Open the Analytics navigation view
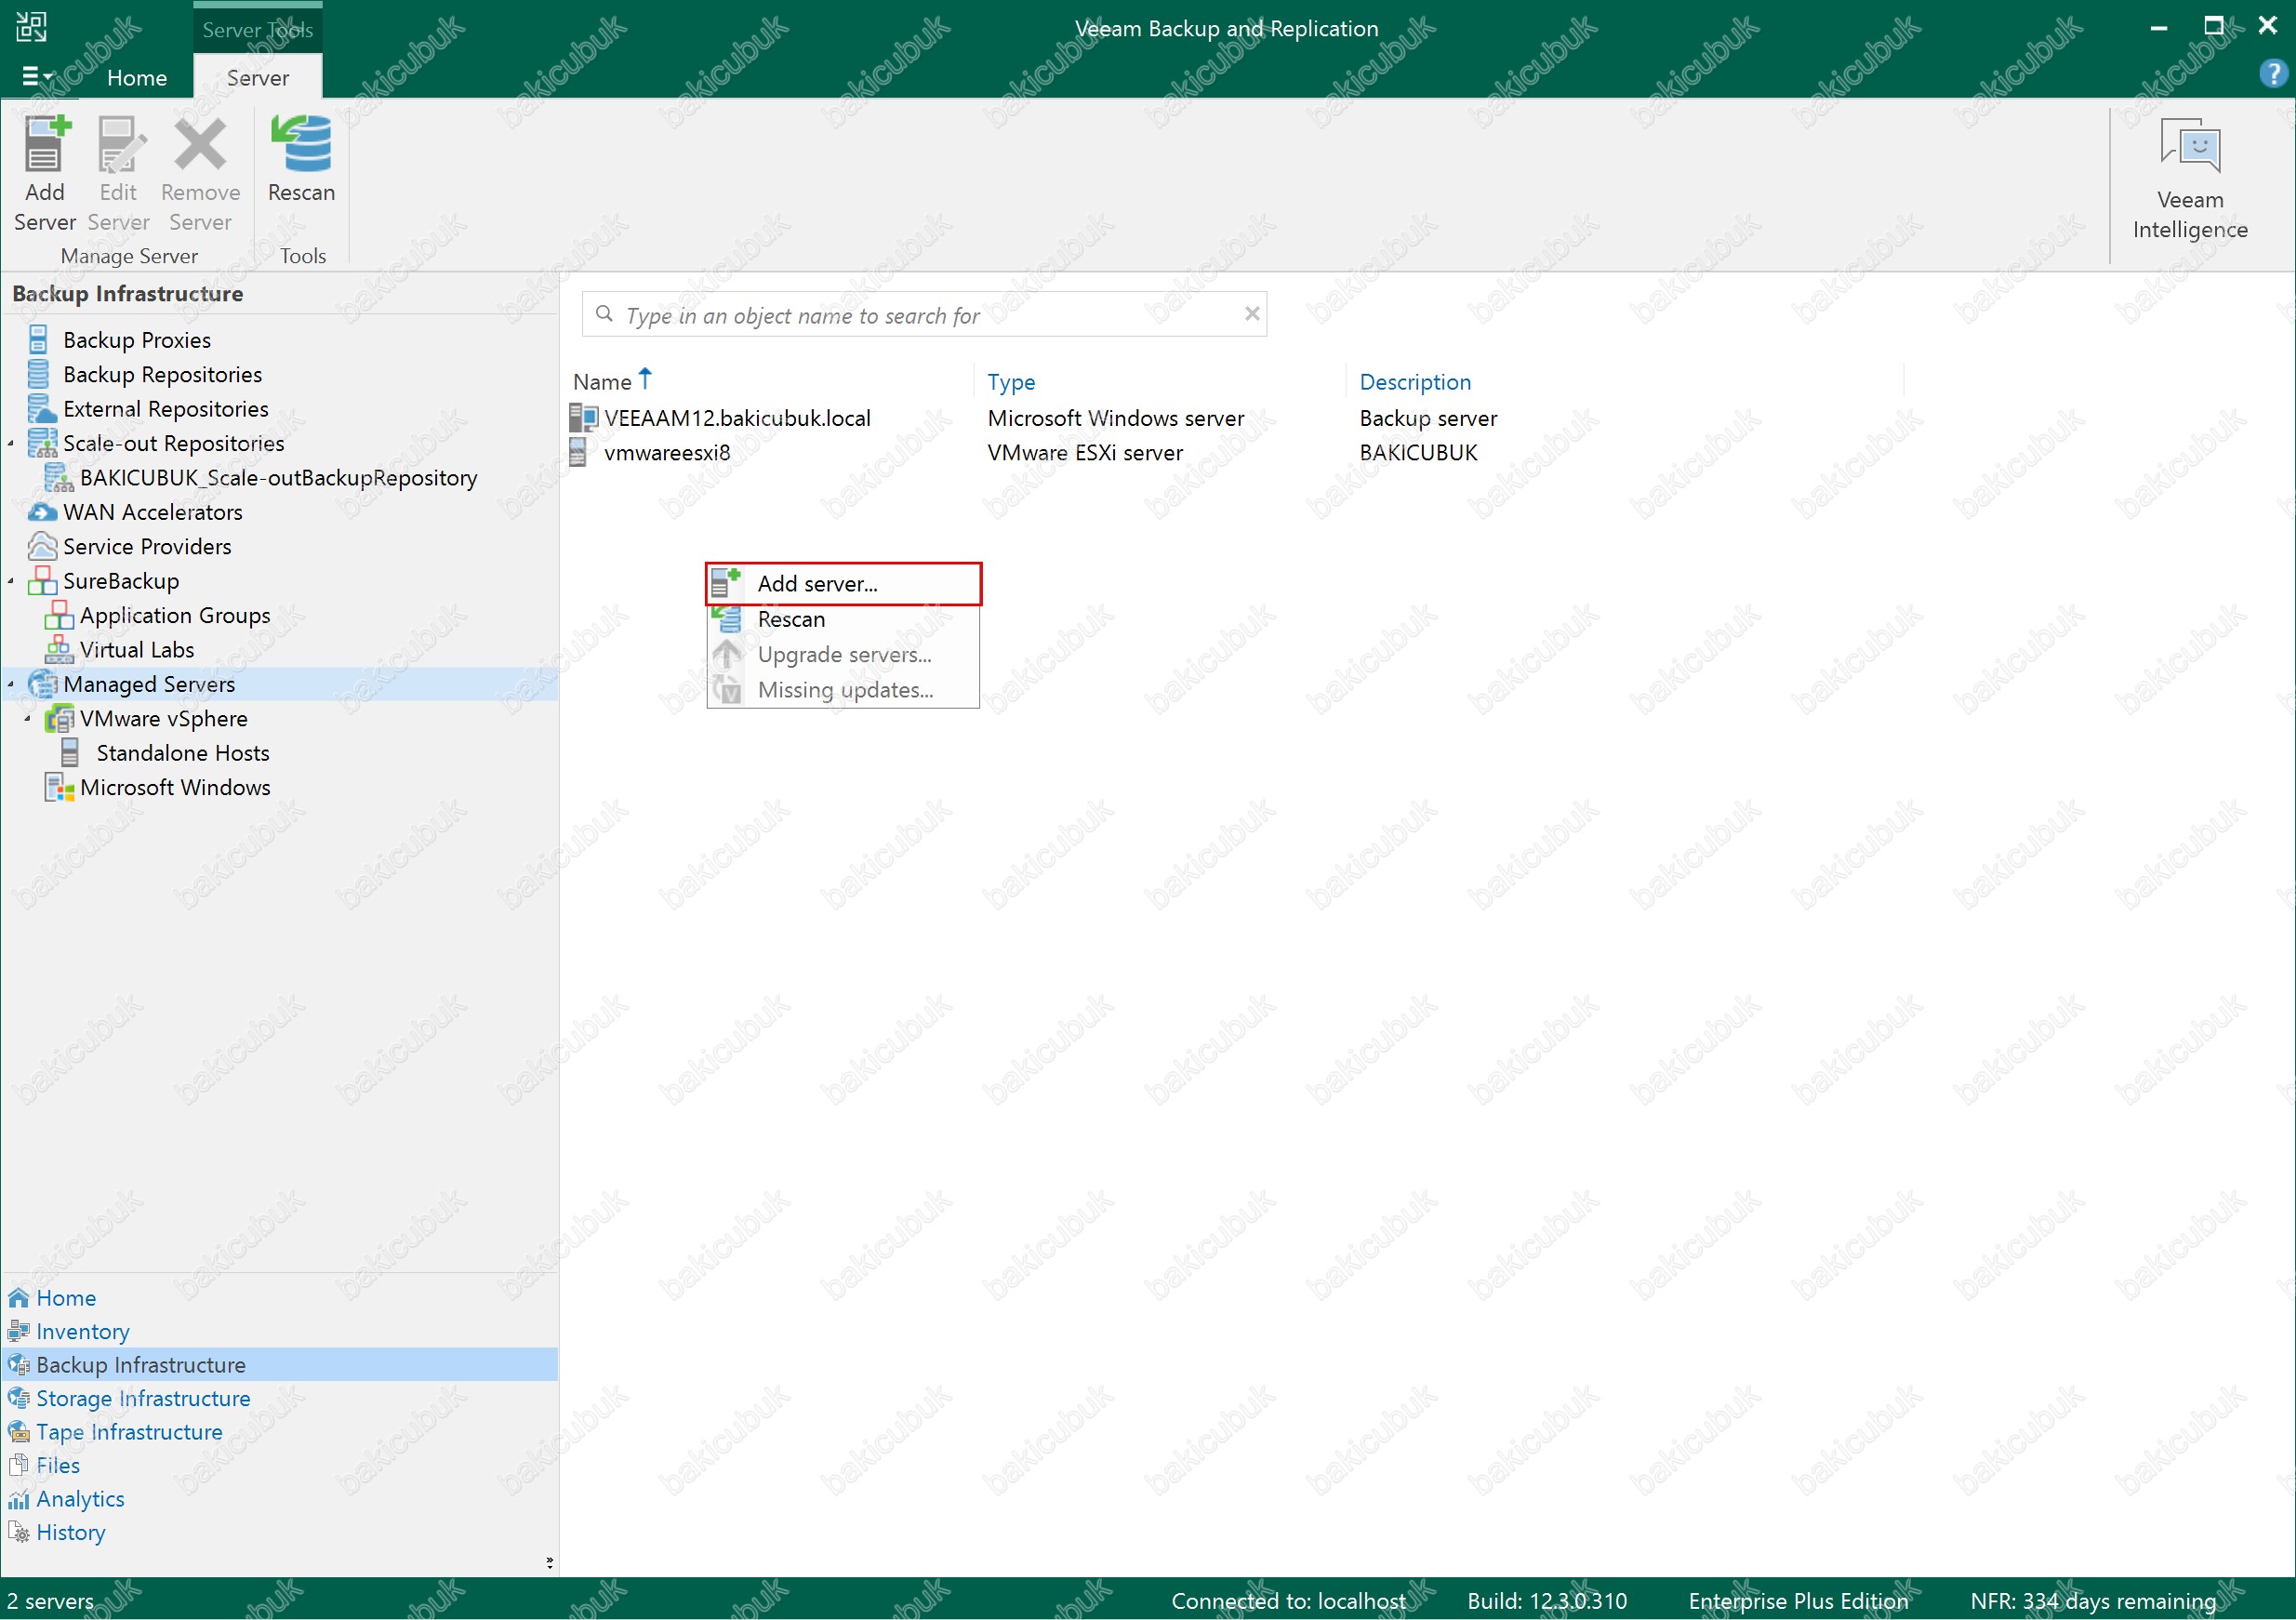This screenshot has width=2296, height=1620. point(80,1498)
